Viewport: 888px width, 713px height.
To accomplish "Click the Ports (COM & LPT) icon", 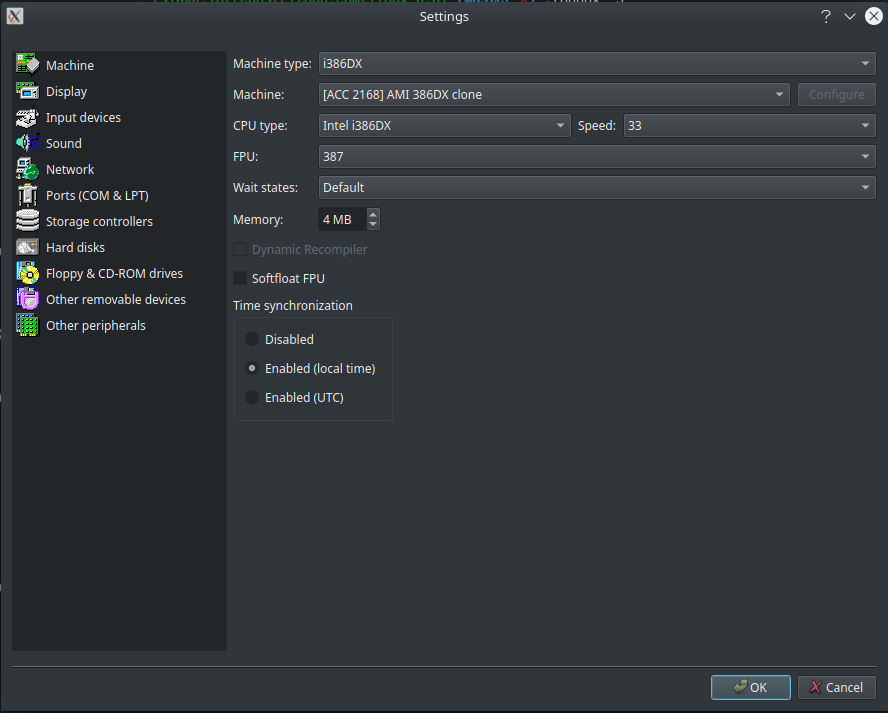I will point(27,195).
